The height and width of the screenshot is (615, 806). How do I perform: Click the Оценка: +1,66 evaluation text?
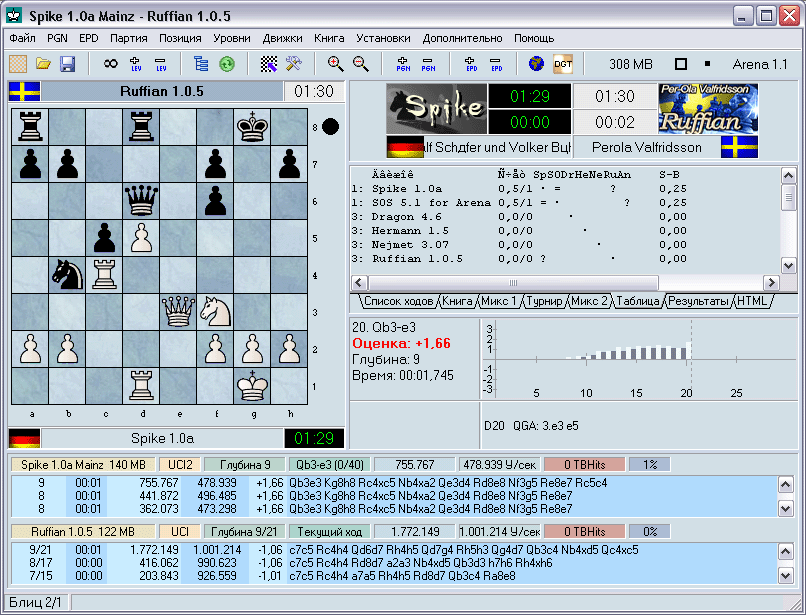401,343
